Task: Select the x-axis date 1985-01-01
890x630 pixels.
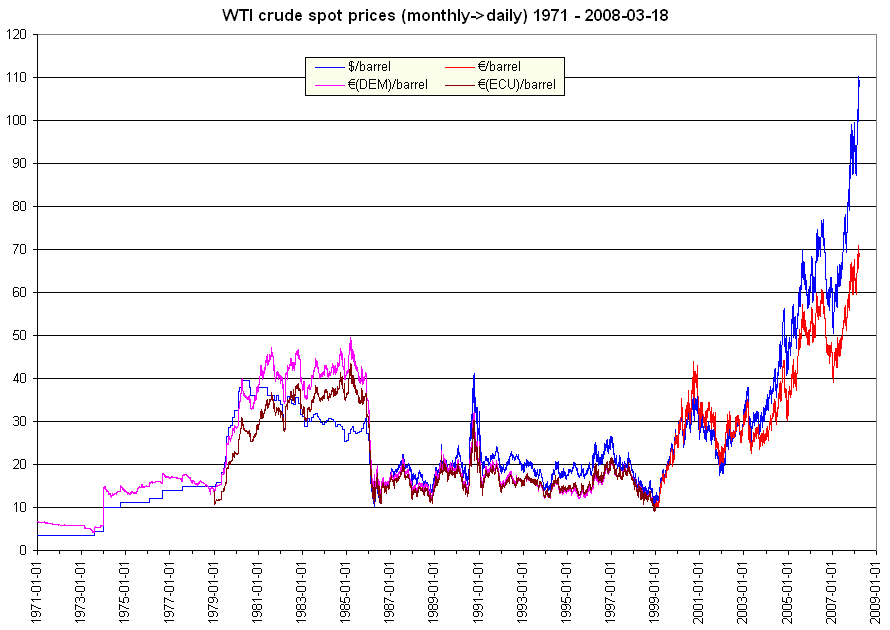Action: tap(347, 591)
